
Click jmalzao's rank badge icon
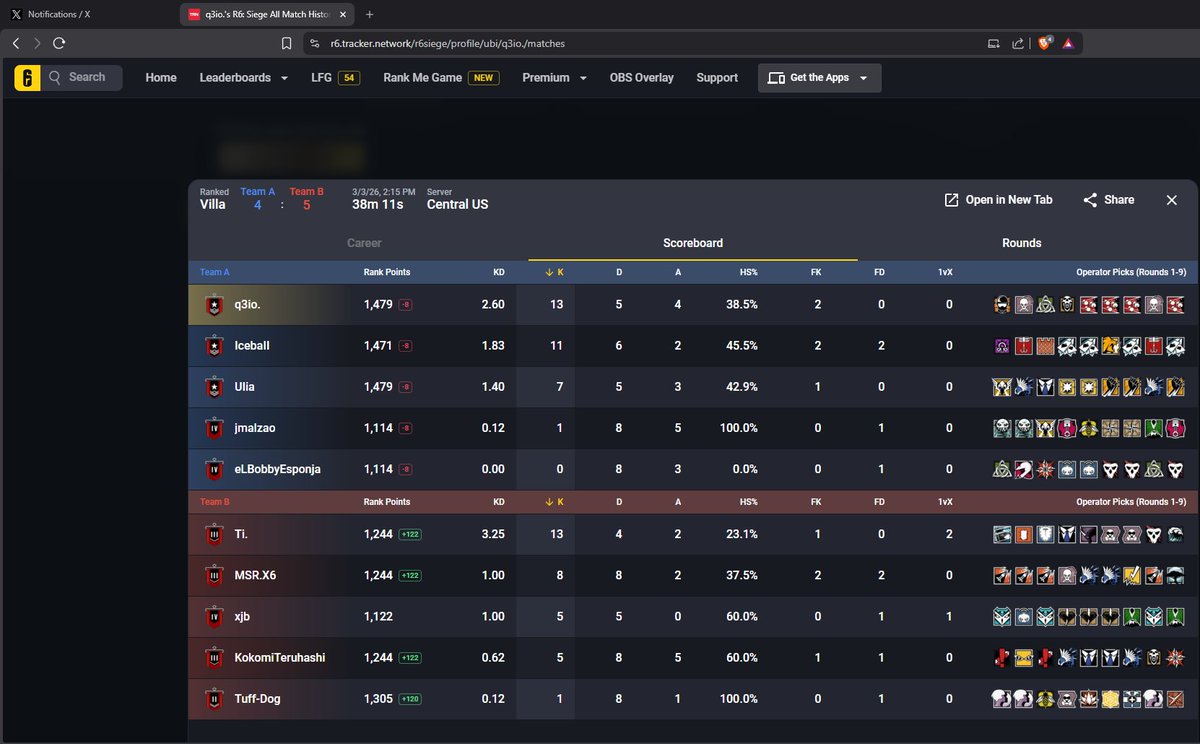212,428
